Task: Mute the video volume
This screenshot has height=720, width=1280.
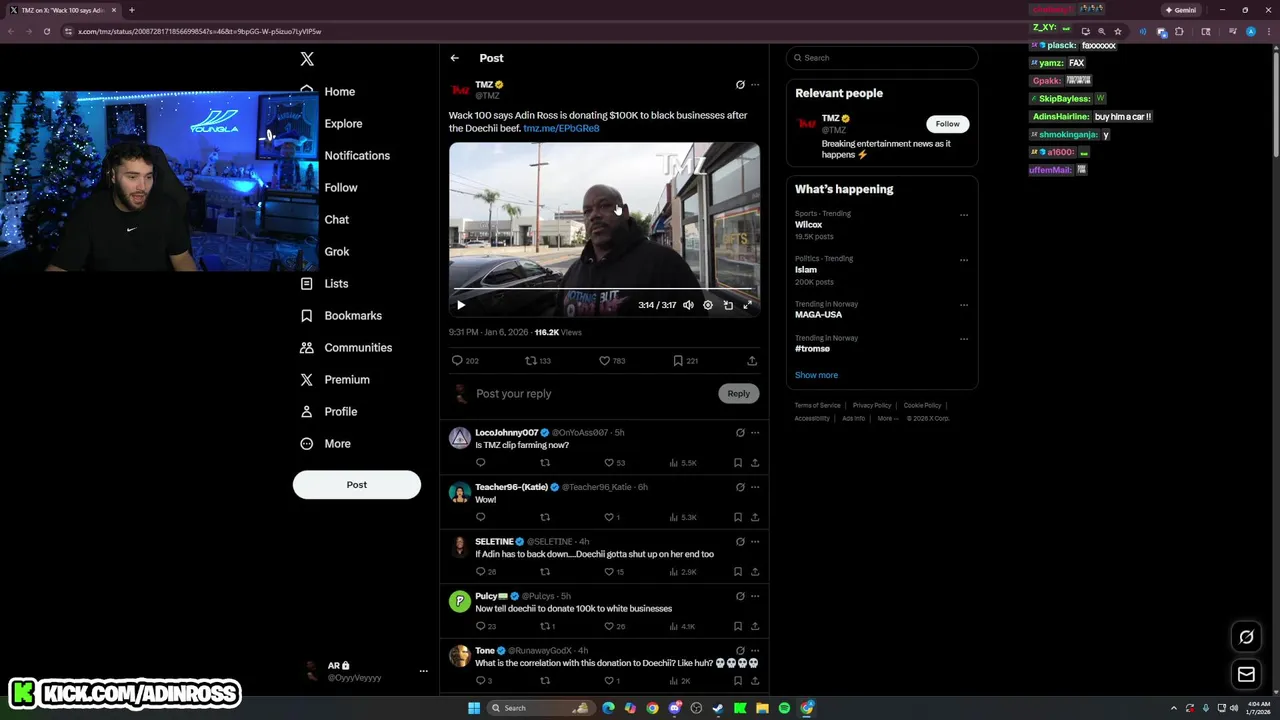Action: [688, 305]
